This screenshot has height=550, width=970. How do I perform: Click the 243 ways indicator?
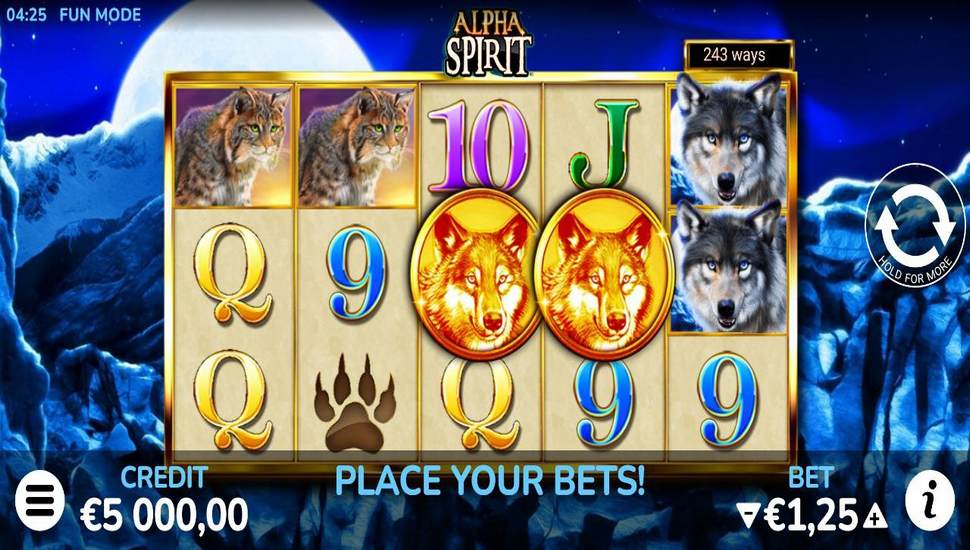click(738, 56)
